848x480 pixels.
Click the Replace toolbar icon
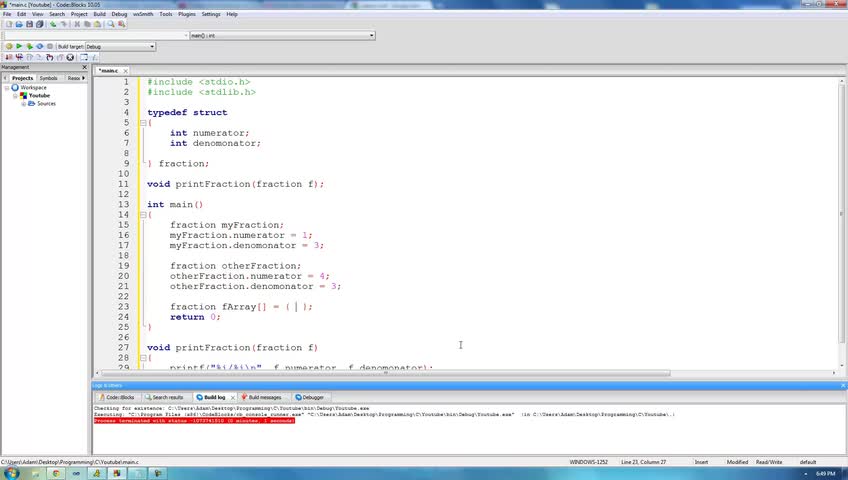coord(122,24)
